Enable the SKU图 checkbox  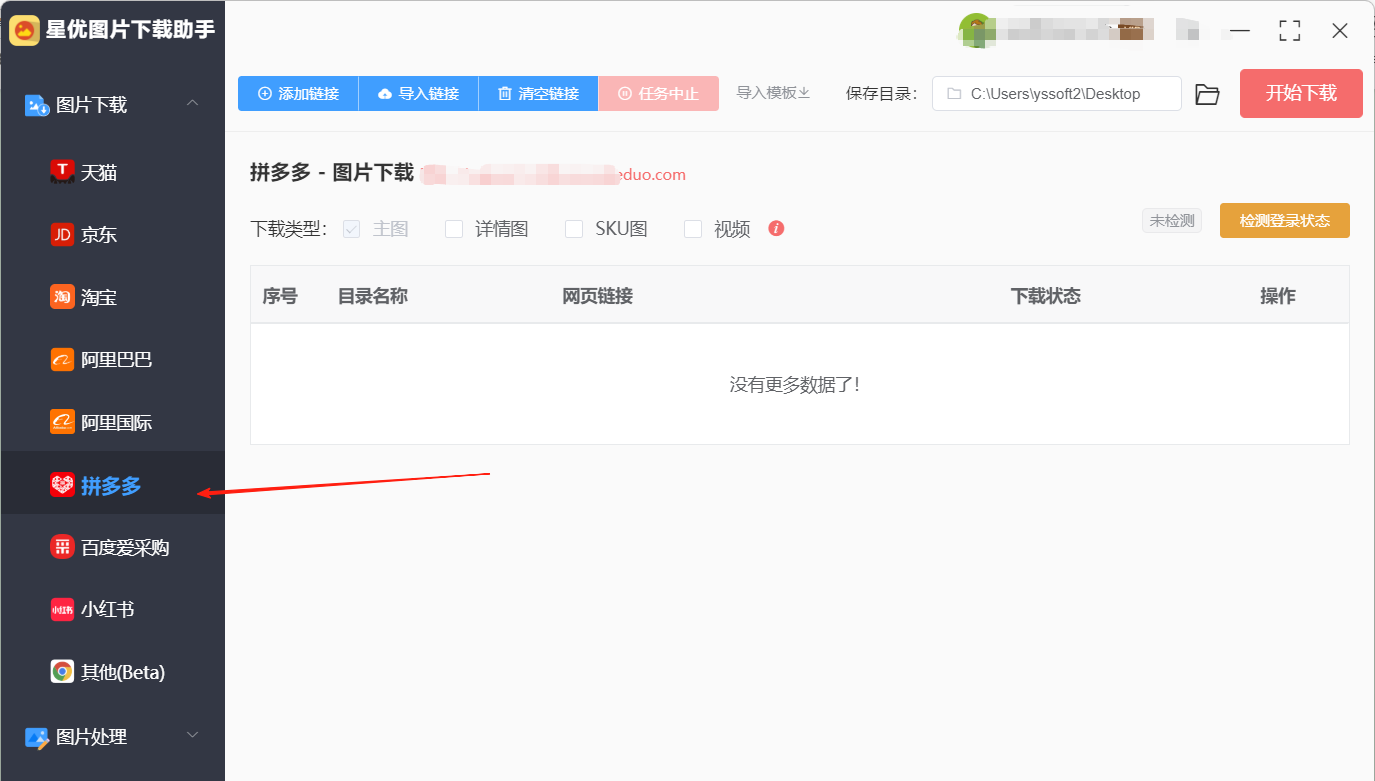[574, 229]
